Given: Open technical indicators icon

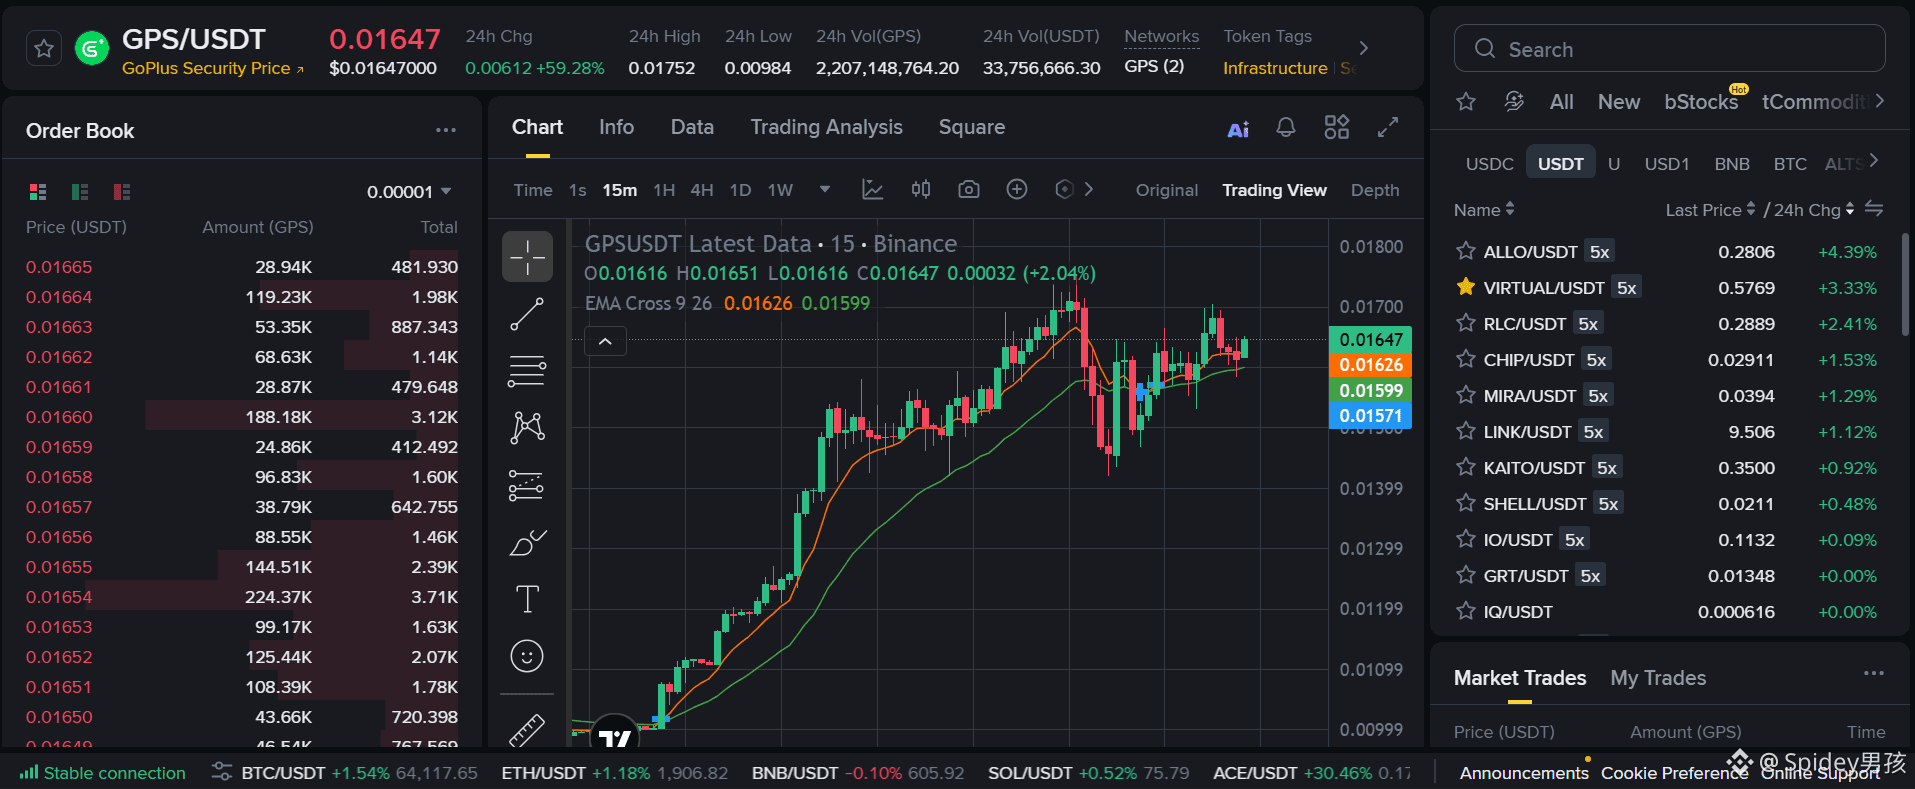Looking at the screenshot, I should coord(873,189).
